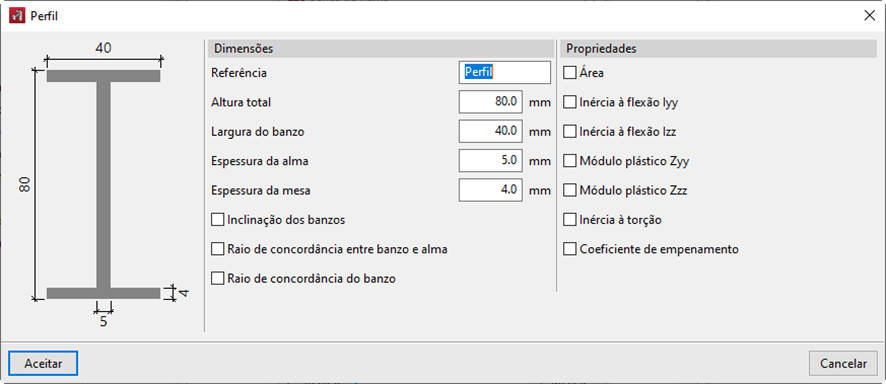Click the Referência text field
886x384 pixels.
505,73
